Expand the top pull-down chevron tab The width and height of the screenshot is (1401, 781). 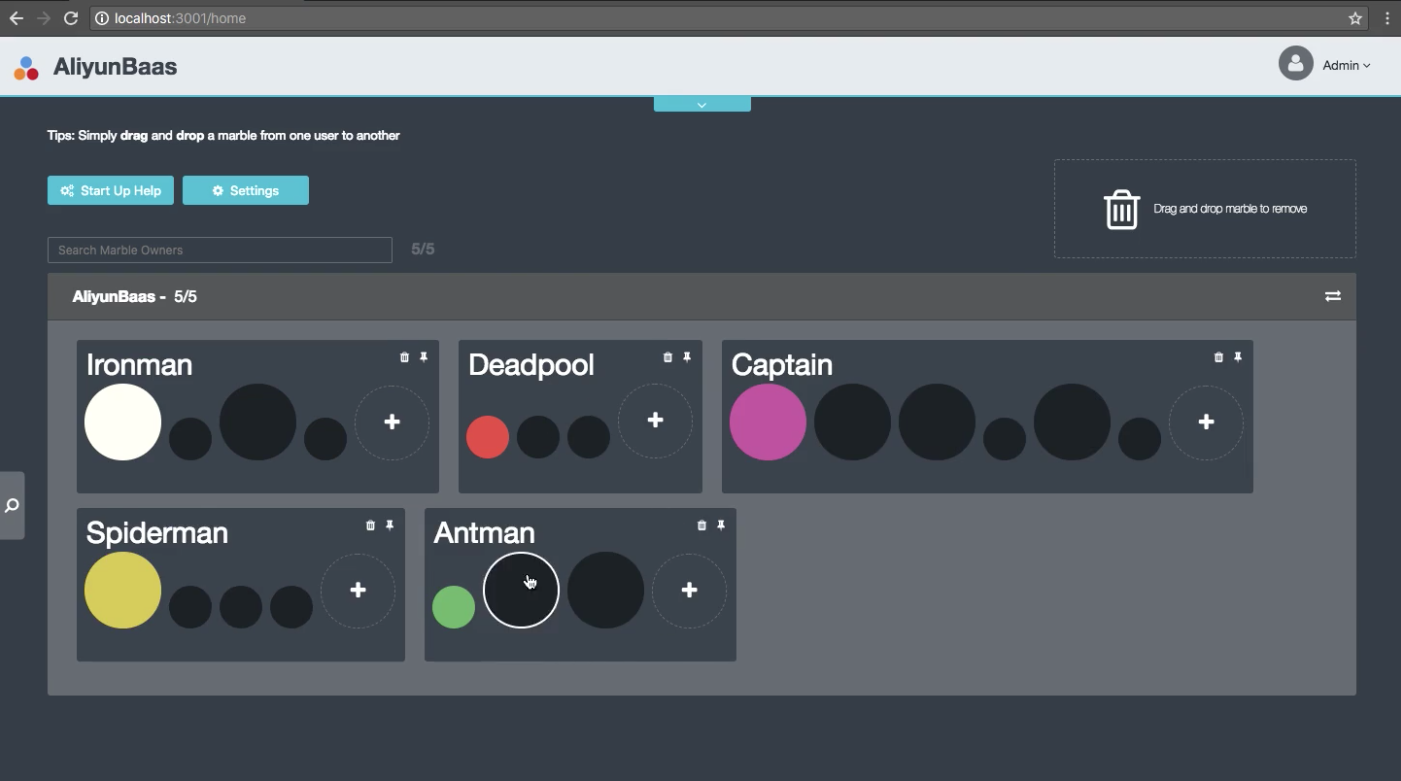pos(702,104)
